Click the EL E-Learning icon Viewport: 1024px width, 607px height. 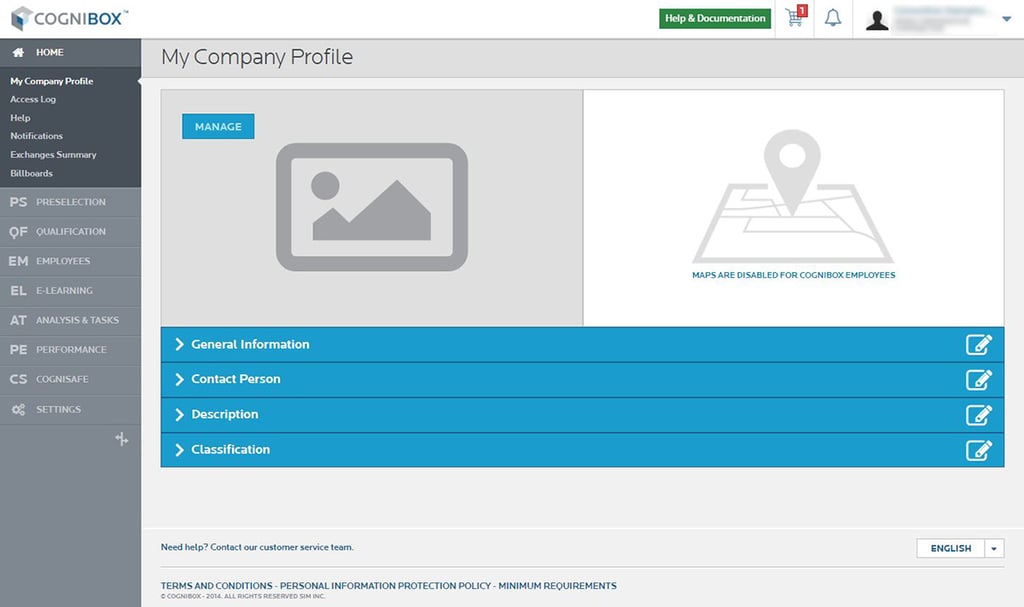pyautogui.click(x=18, y=290)
